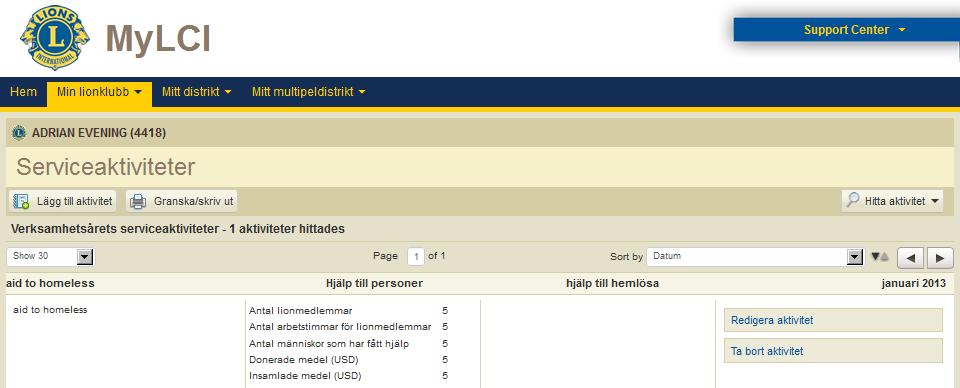Open the Hitta aktivitet dropdown arrow

pyautogui.click(x=934, y=201)
